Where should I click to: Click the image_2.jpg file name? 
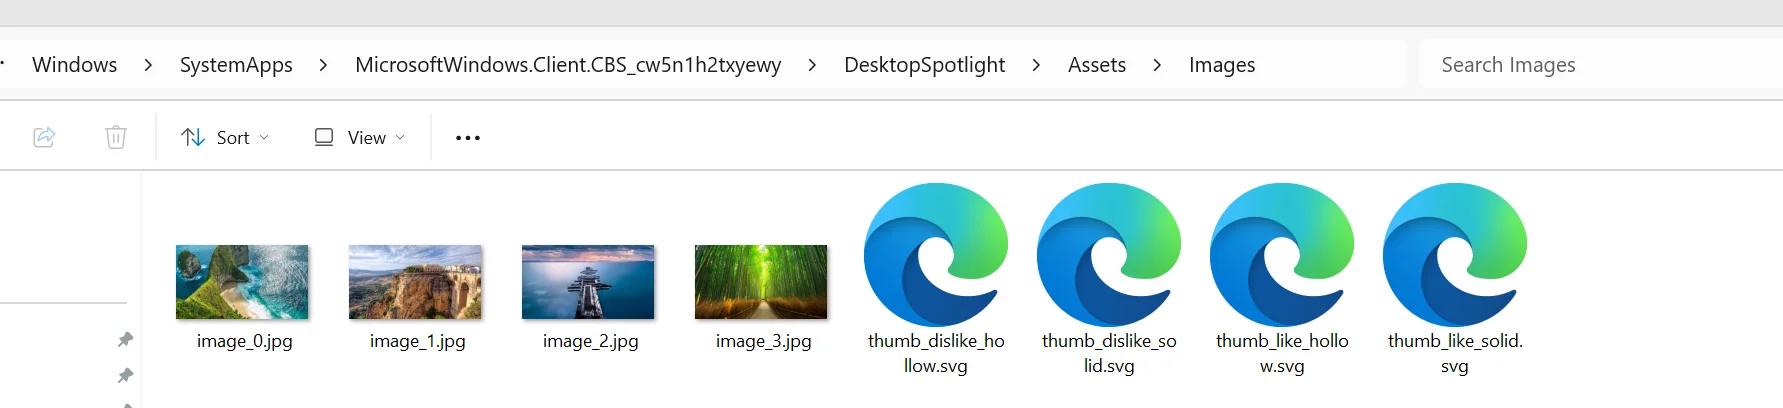pos(591,341)
